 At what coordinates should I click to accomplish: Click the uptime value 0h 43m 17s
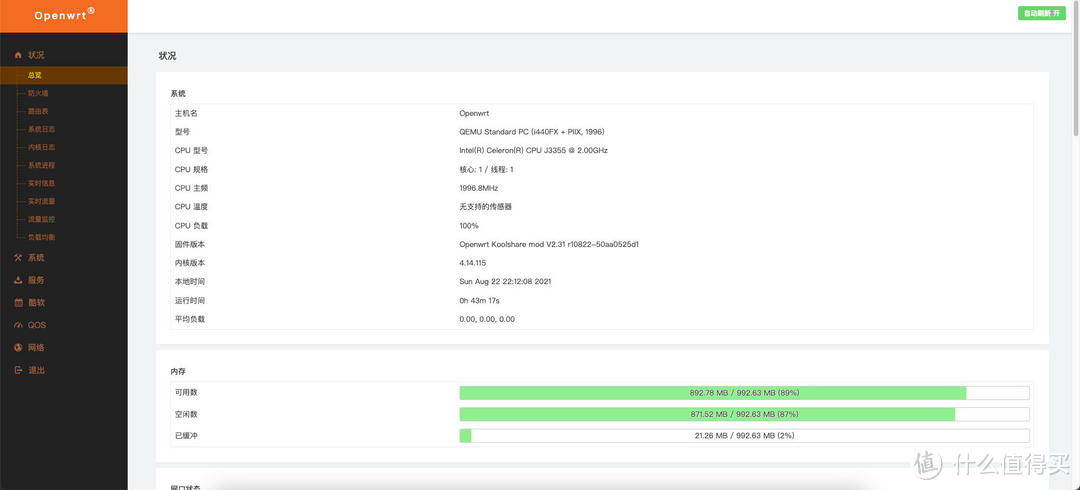pos(479,300)
